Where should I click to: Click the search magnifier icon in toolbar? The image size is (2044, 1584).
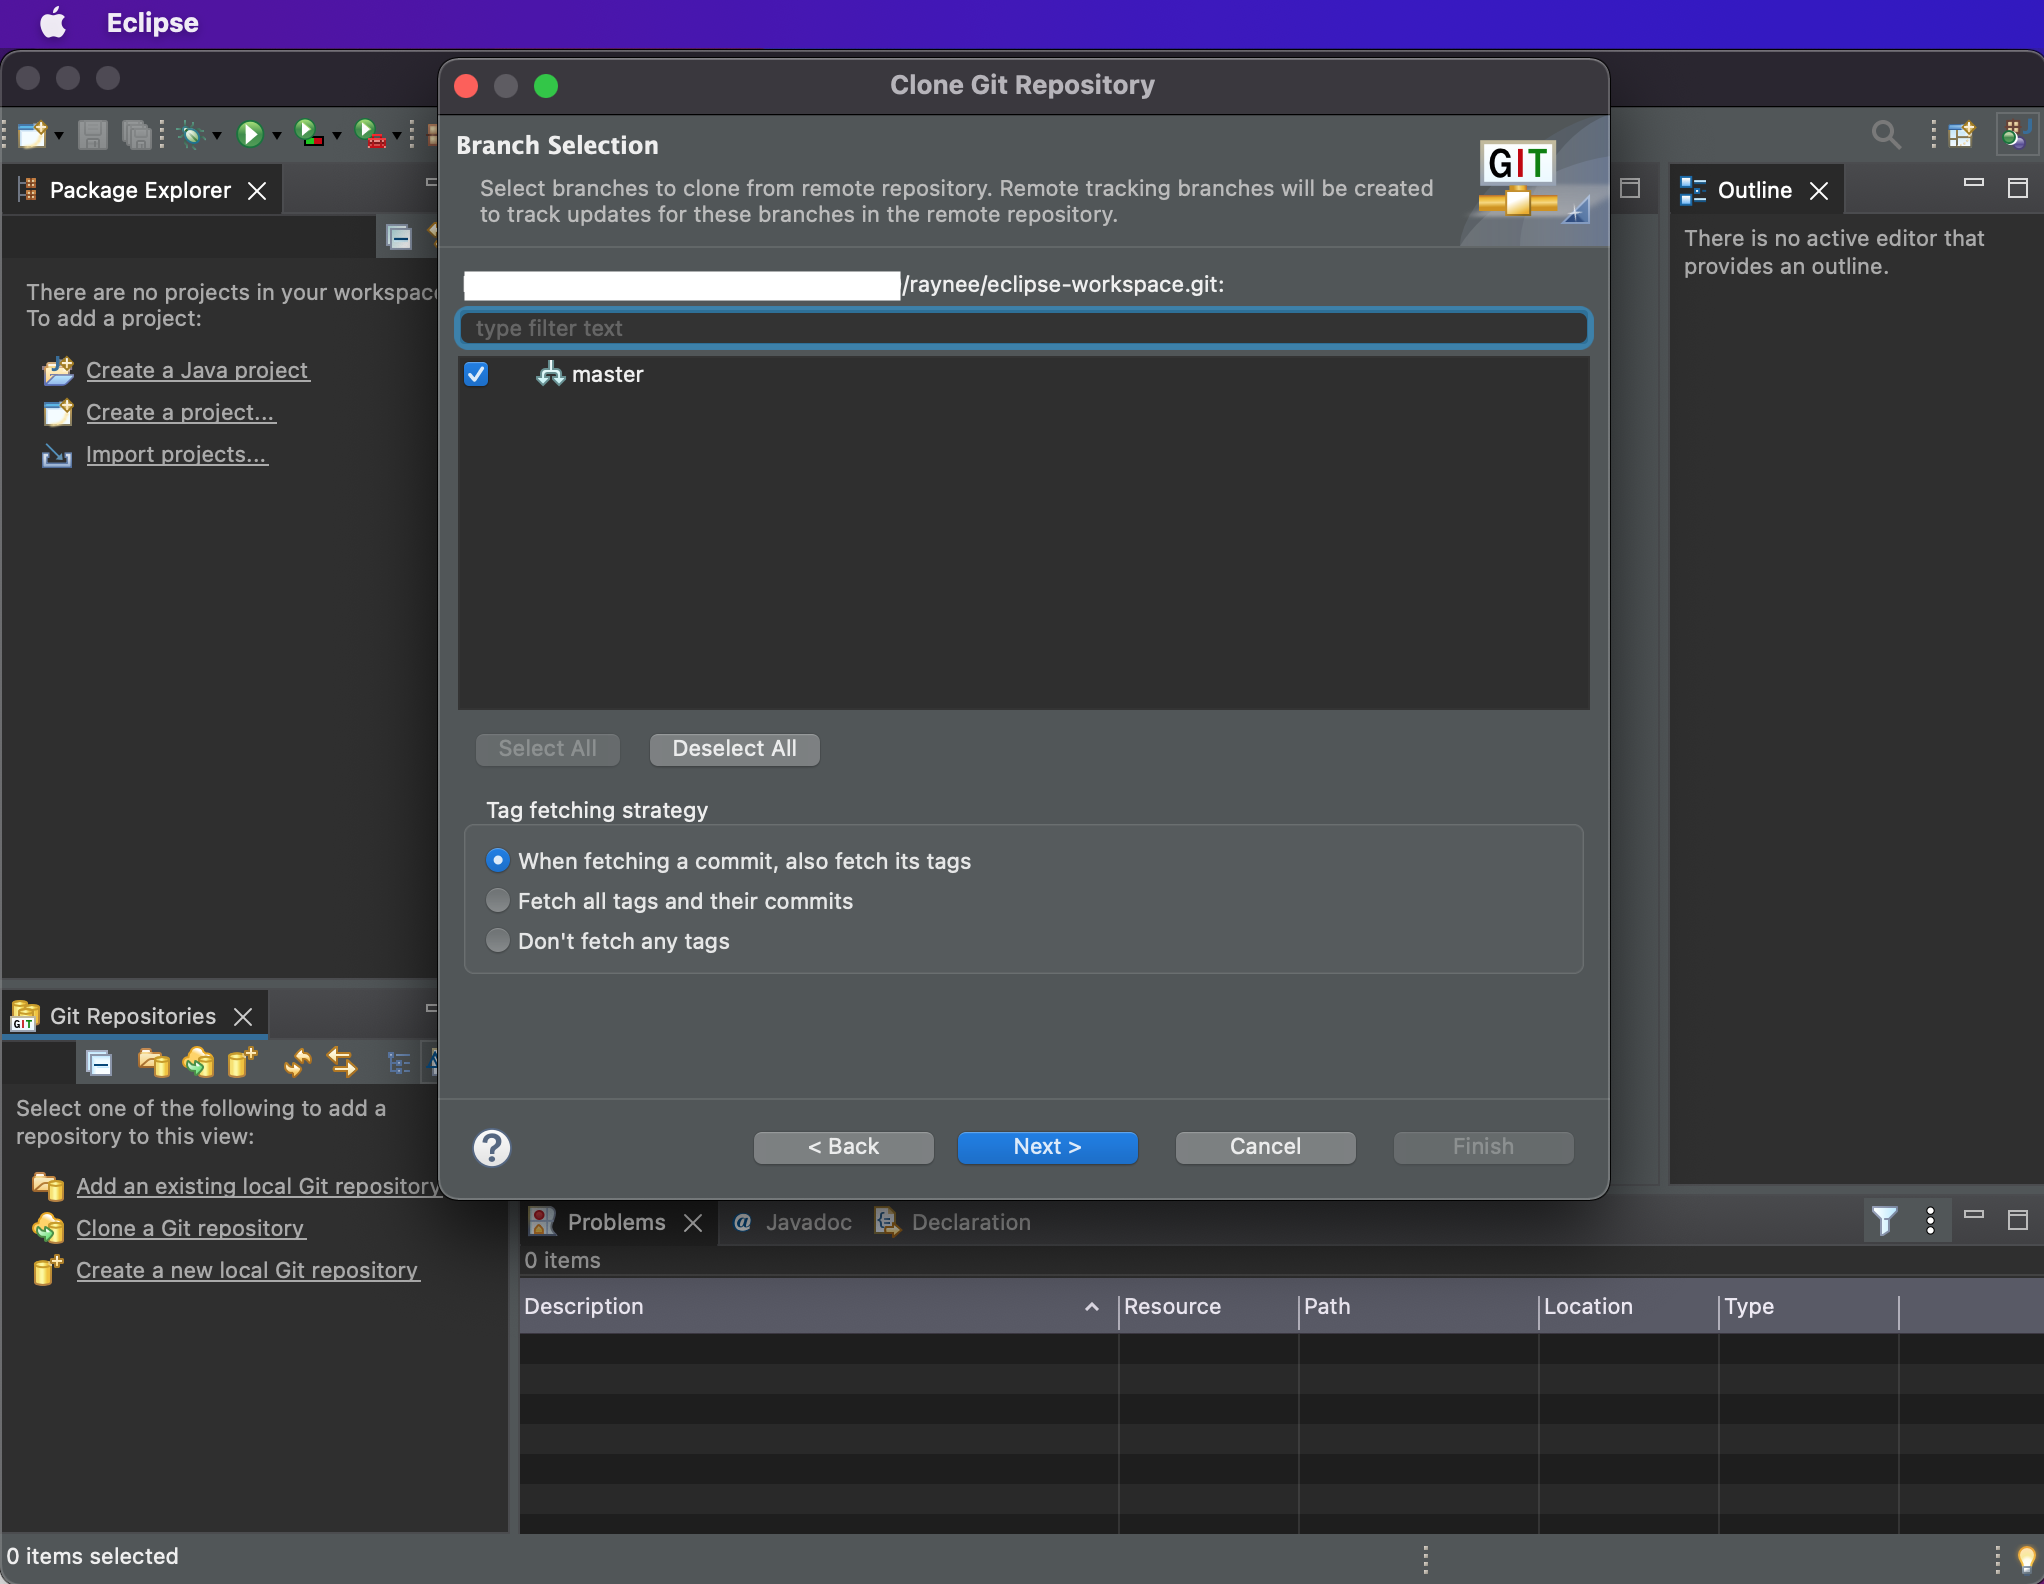[x=1885, y=134]
